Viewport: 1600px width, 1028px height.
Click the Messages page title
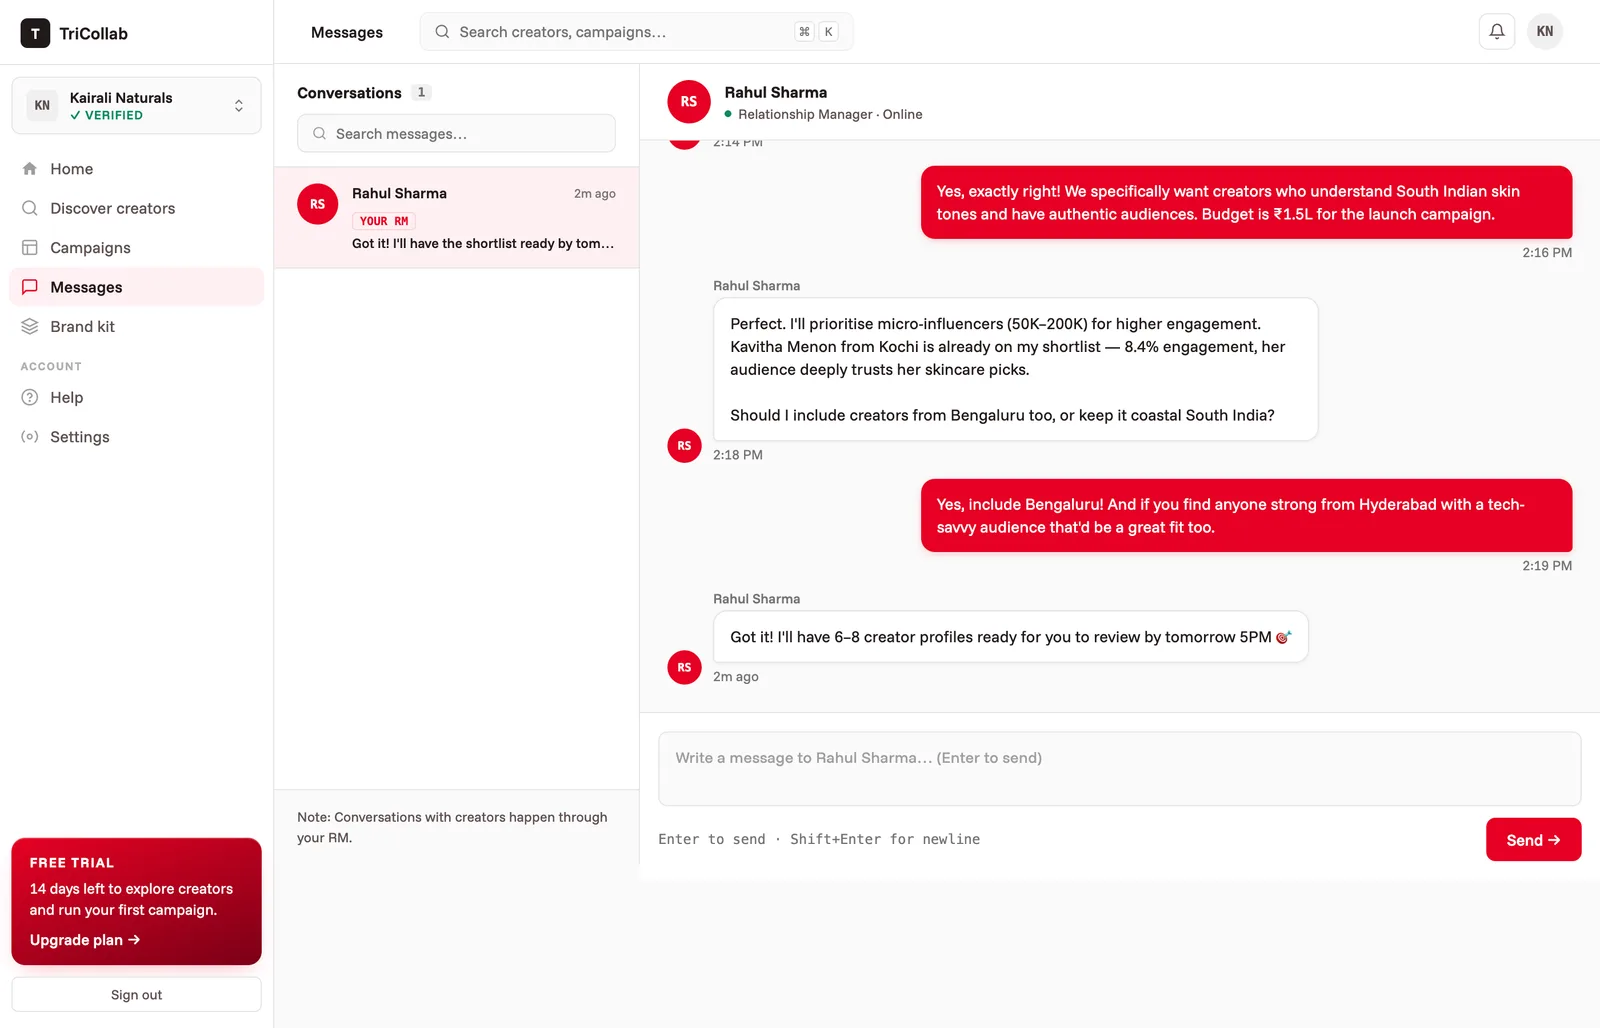click(x=347, y=32)
